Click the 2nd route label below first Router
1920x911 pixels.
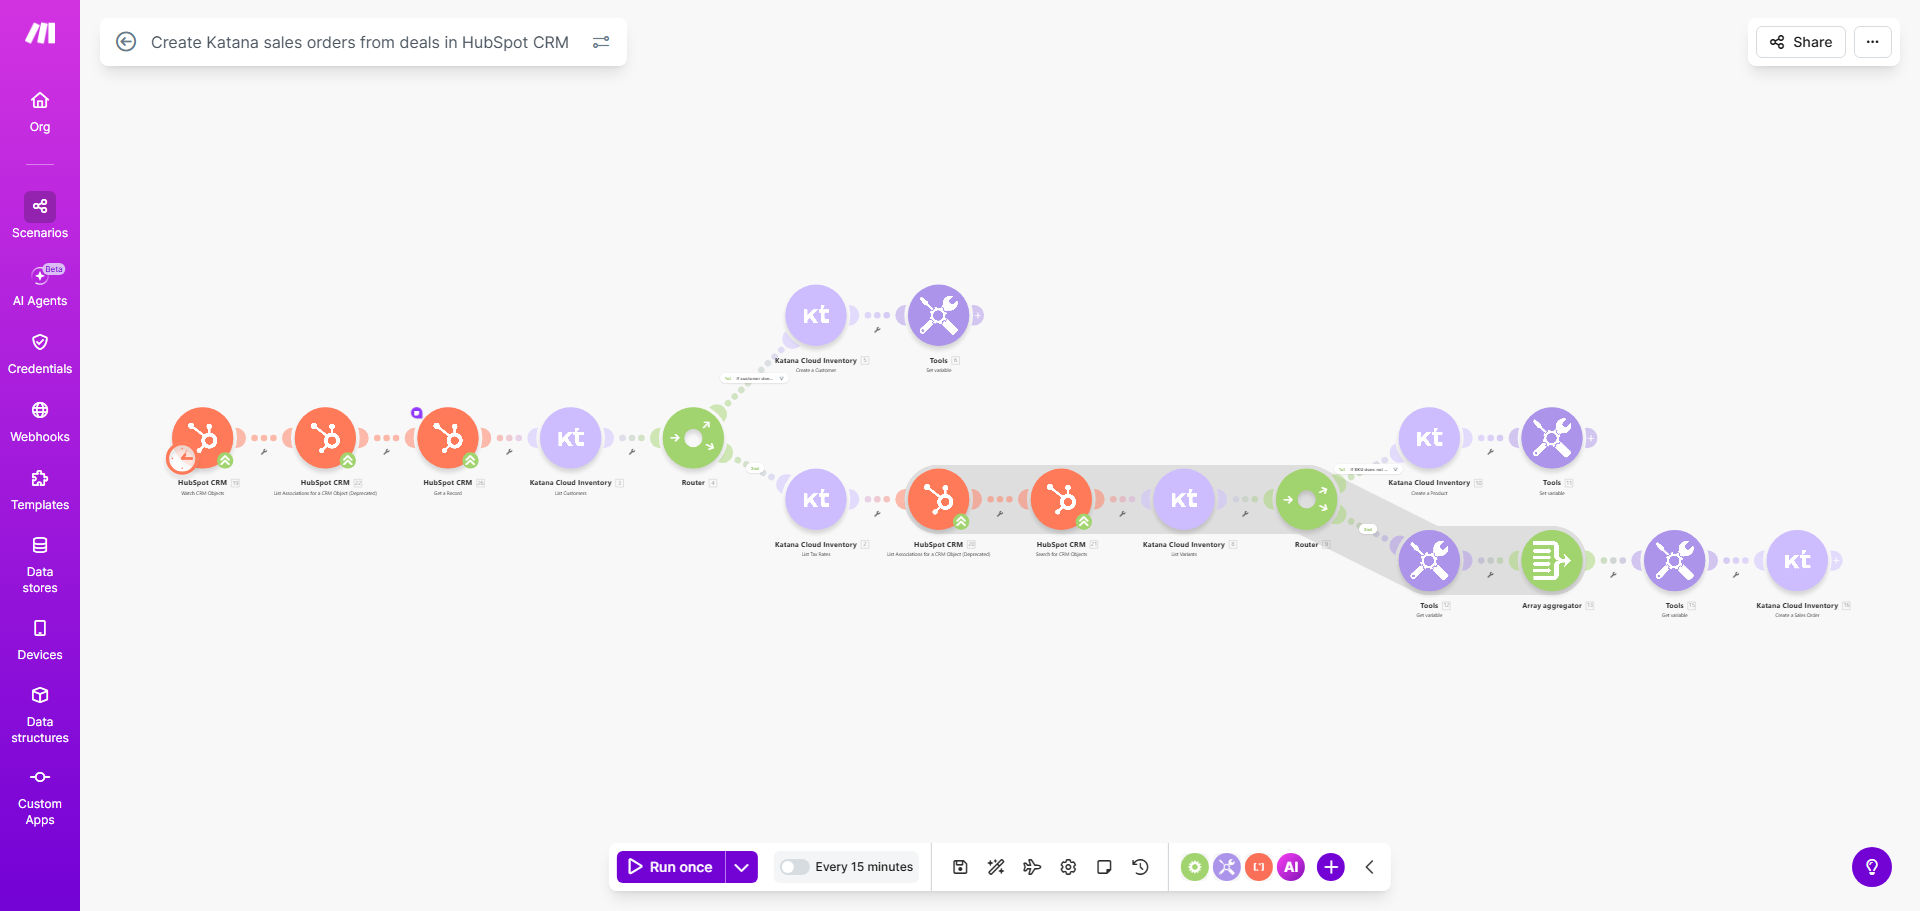[755, 468]
